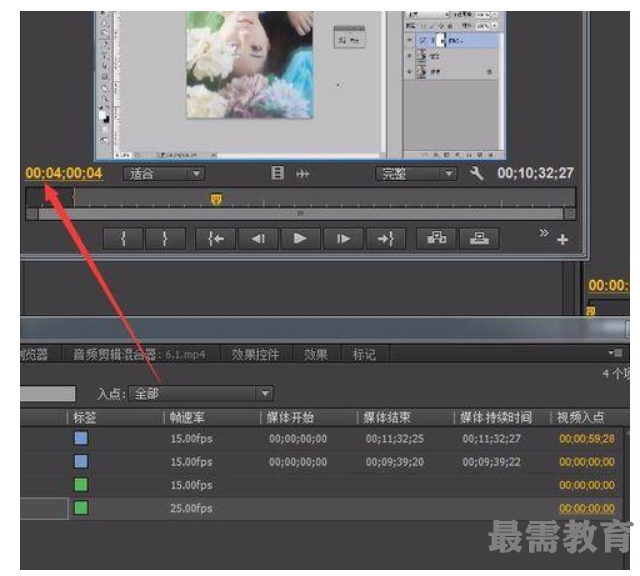Step back one frame
Image resolution: width=640 pixels, height=576 pixels.
pyautogui.click(x=257, y=238)
